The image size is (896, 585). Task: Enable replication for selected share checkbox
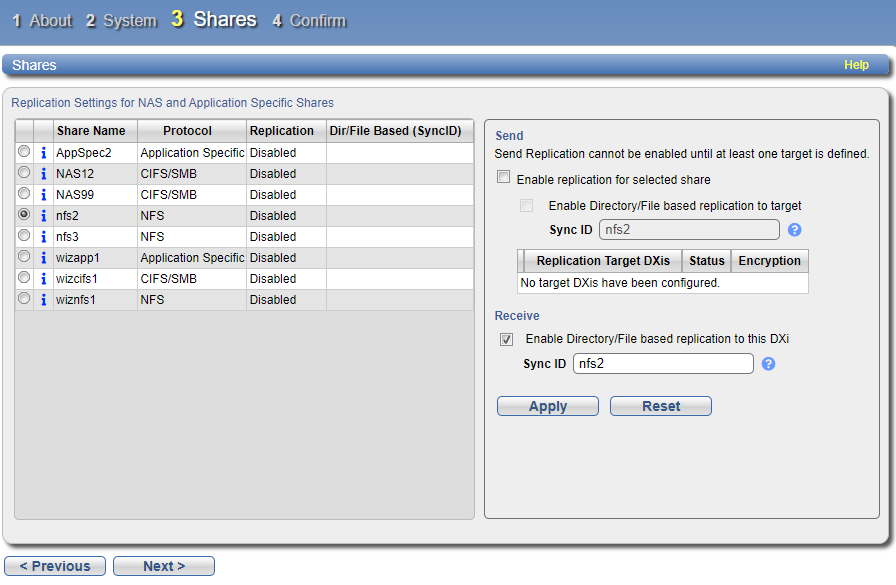coord(504,179)
